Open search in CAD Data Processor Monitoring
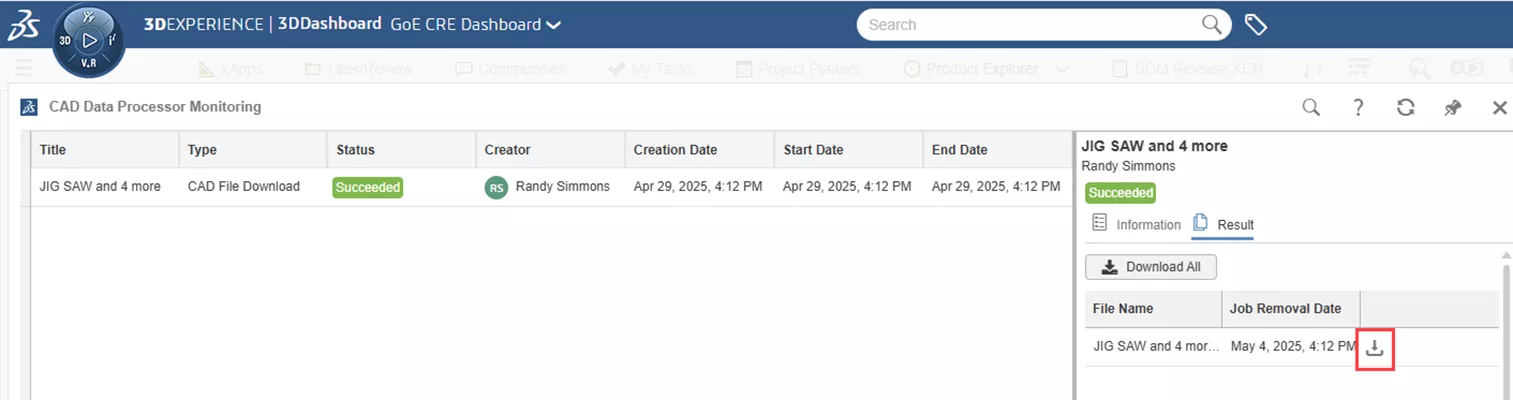Viewport: 1513px width, 400px height. point(1310,108)
